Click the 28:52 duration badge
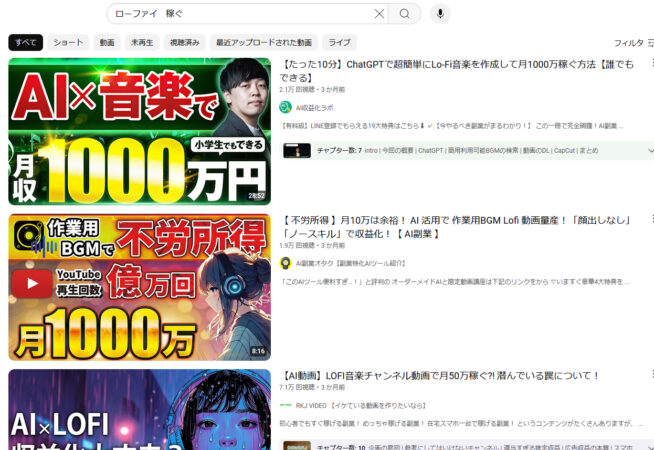Image resolution: width=654 pixels, height=450 pixels. point(257,196)
